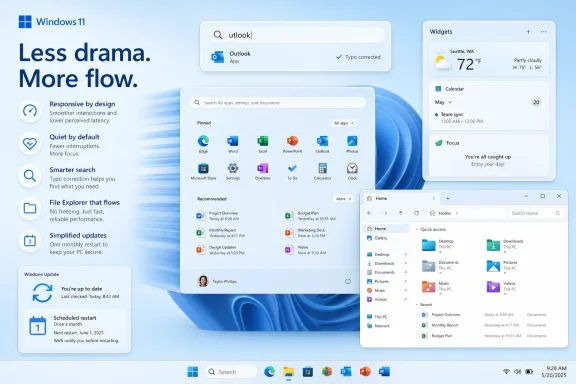Launch OneNote from pinned apps
576x384 pixels.
click(263, 171)
